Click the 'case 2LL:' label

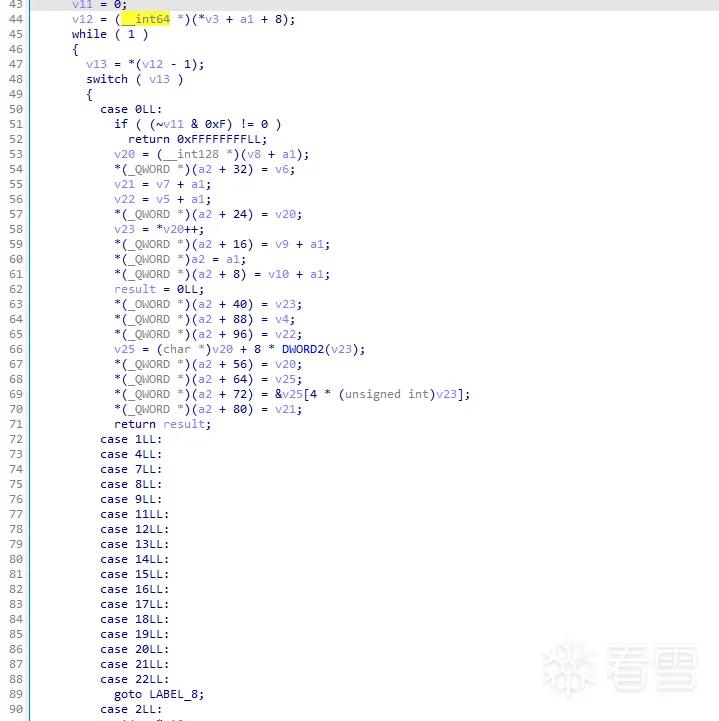(131, 709)
